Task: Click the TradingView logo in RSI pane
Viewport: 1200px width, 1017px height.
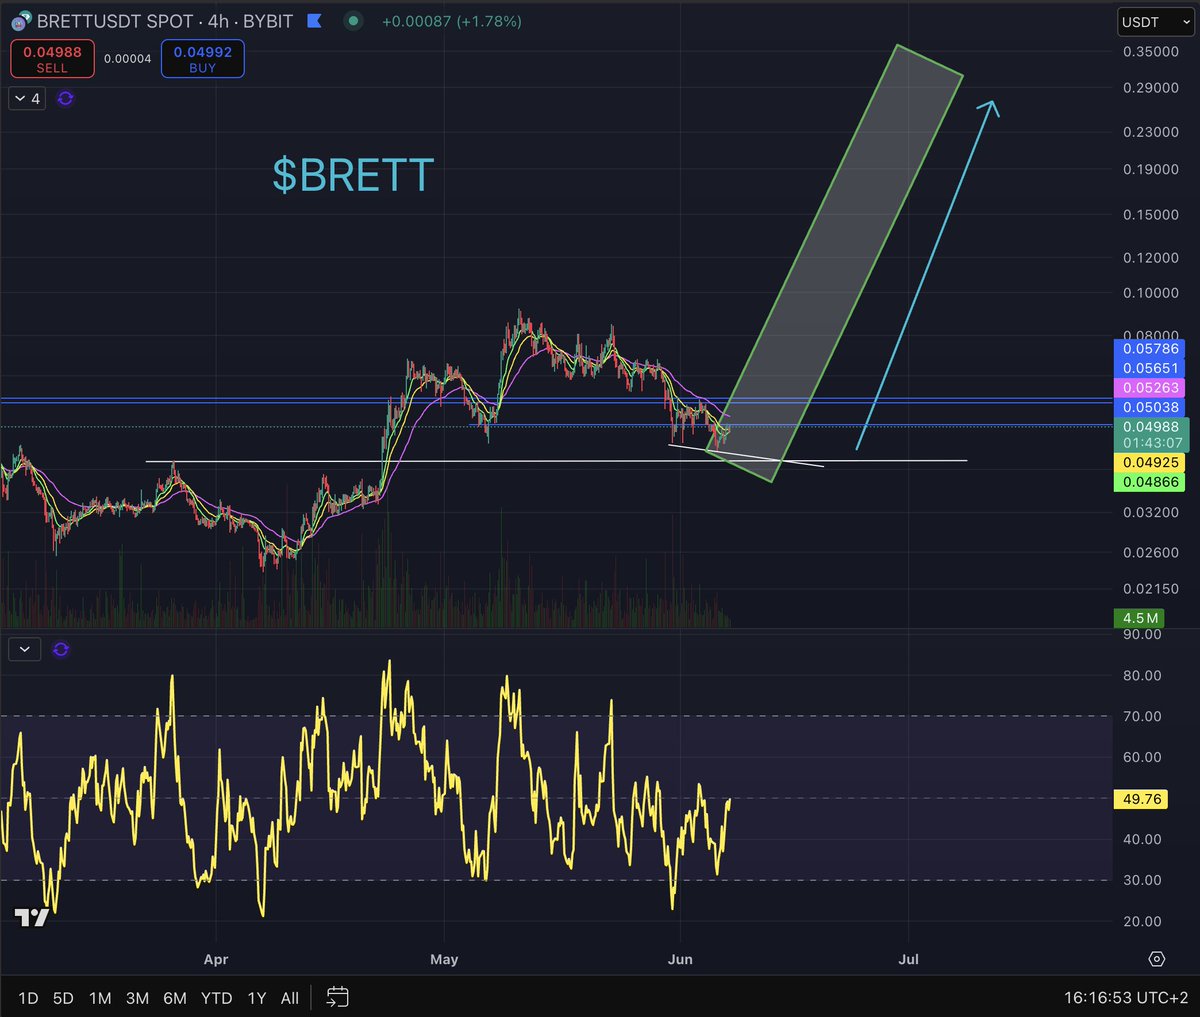Action: point(31,917)
